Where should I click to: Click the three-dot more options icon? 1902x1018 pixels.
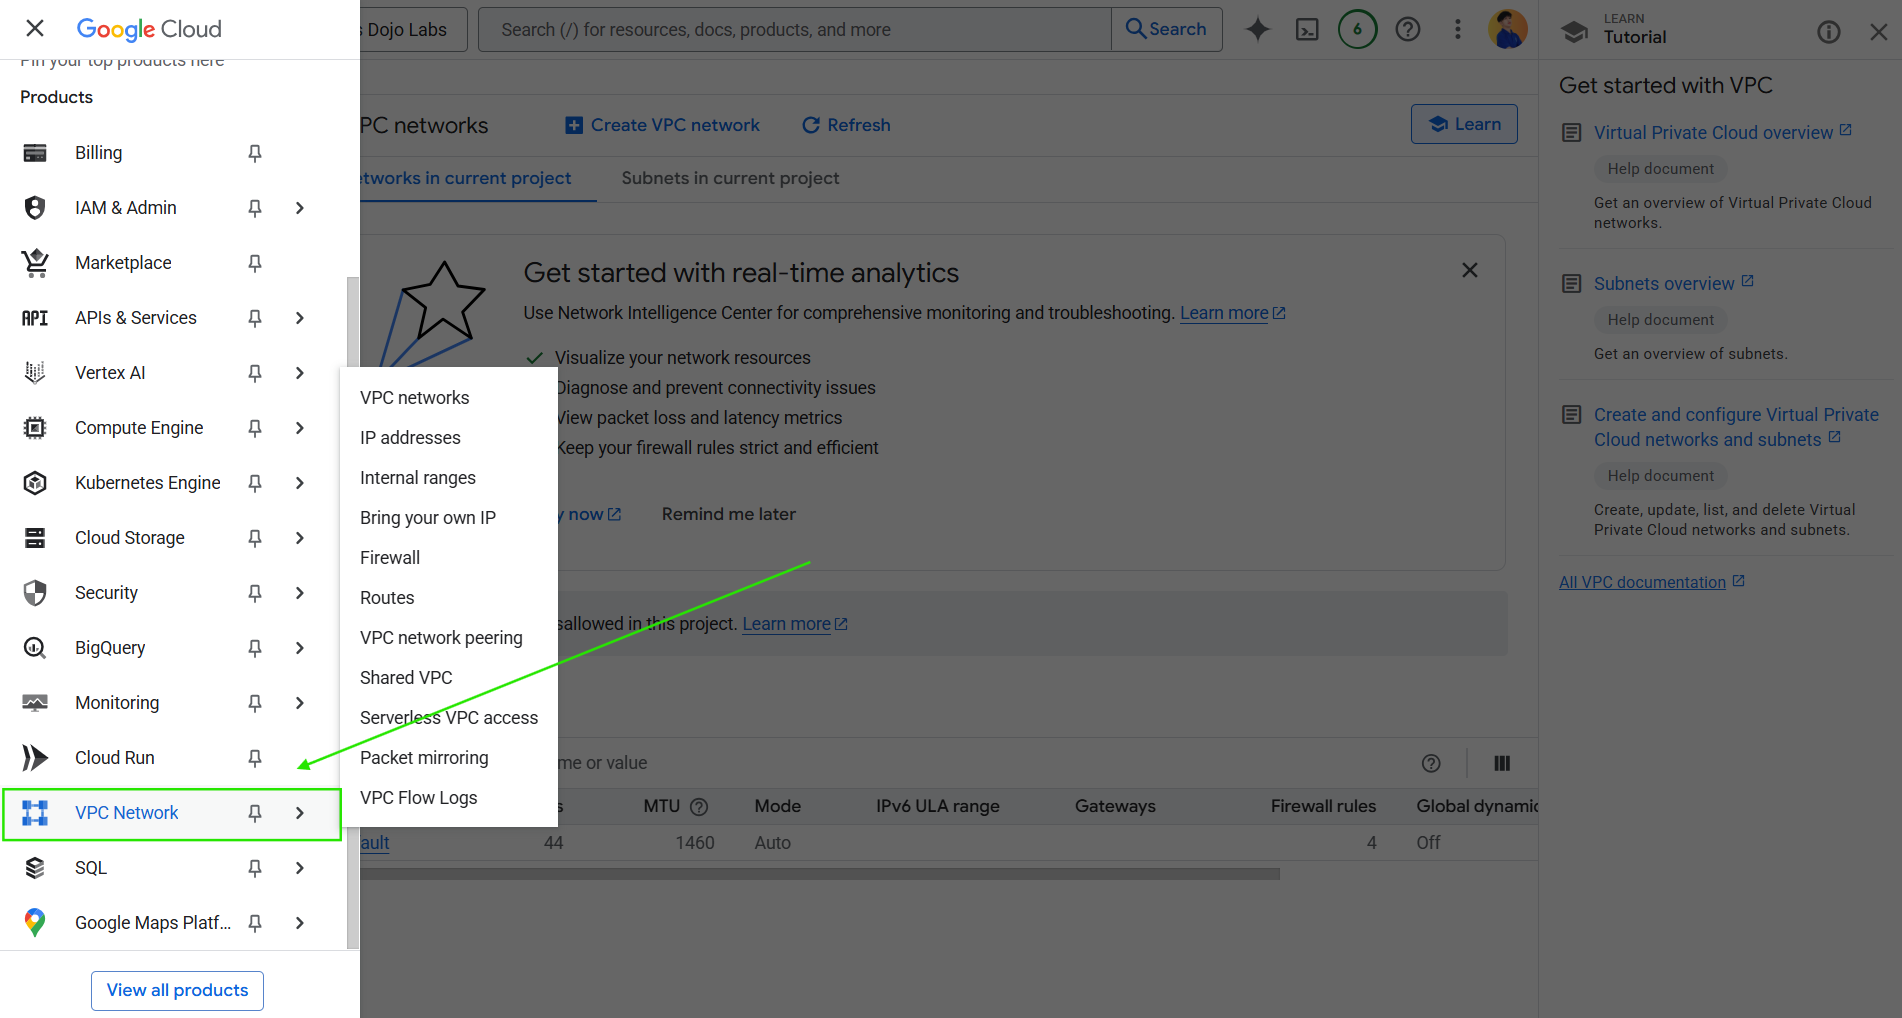pos(1457,30)
